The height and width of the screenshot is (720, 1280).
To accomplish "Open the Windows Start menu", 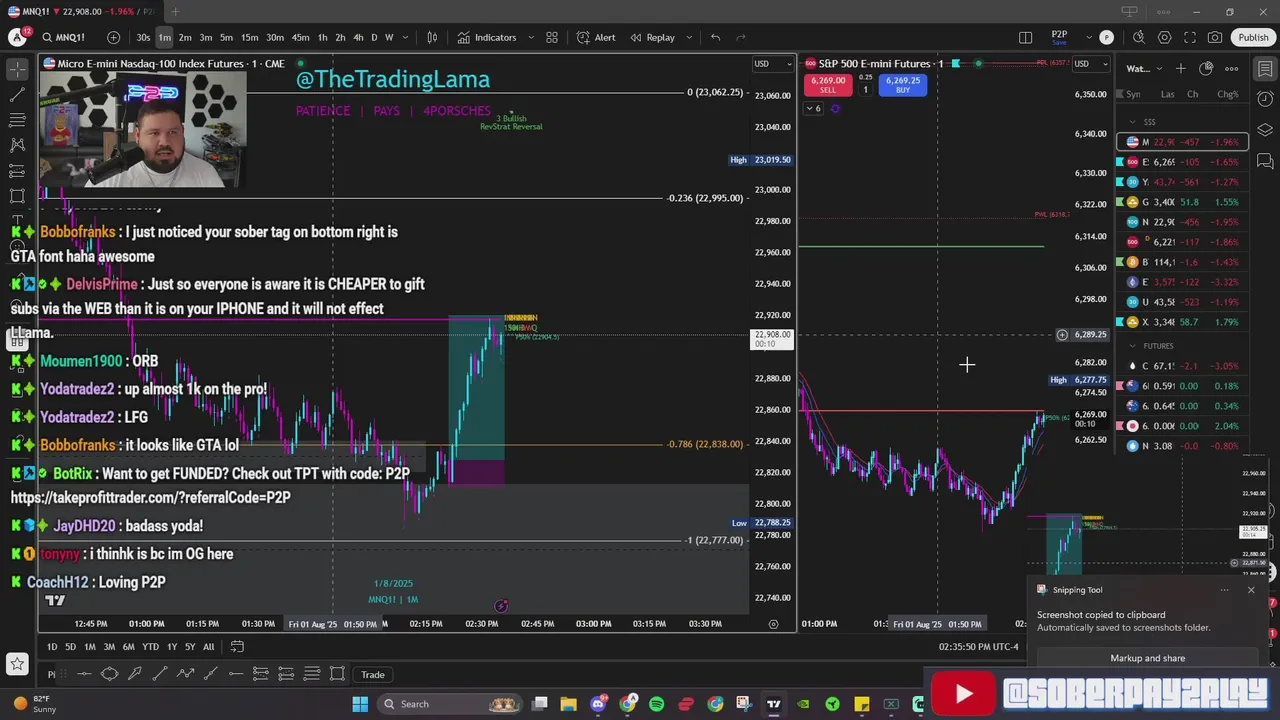I will pyautogui.click(x=360, y=704).
